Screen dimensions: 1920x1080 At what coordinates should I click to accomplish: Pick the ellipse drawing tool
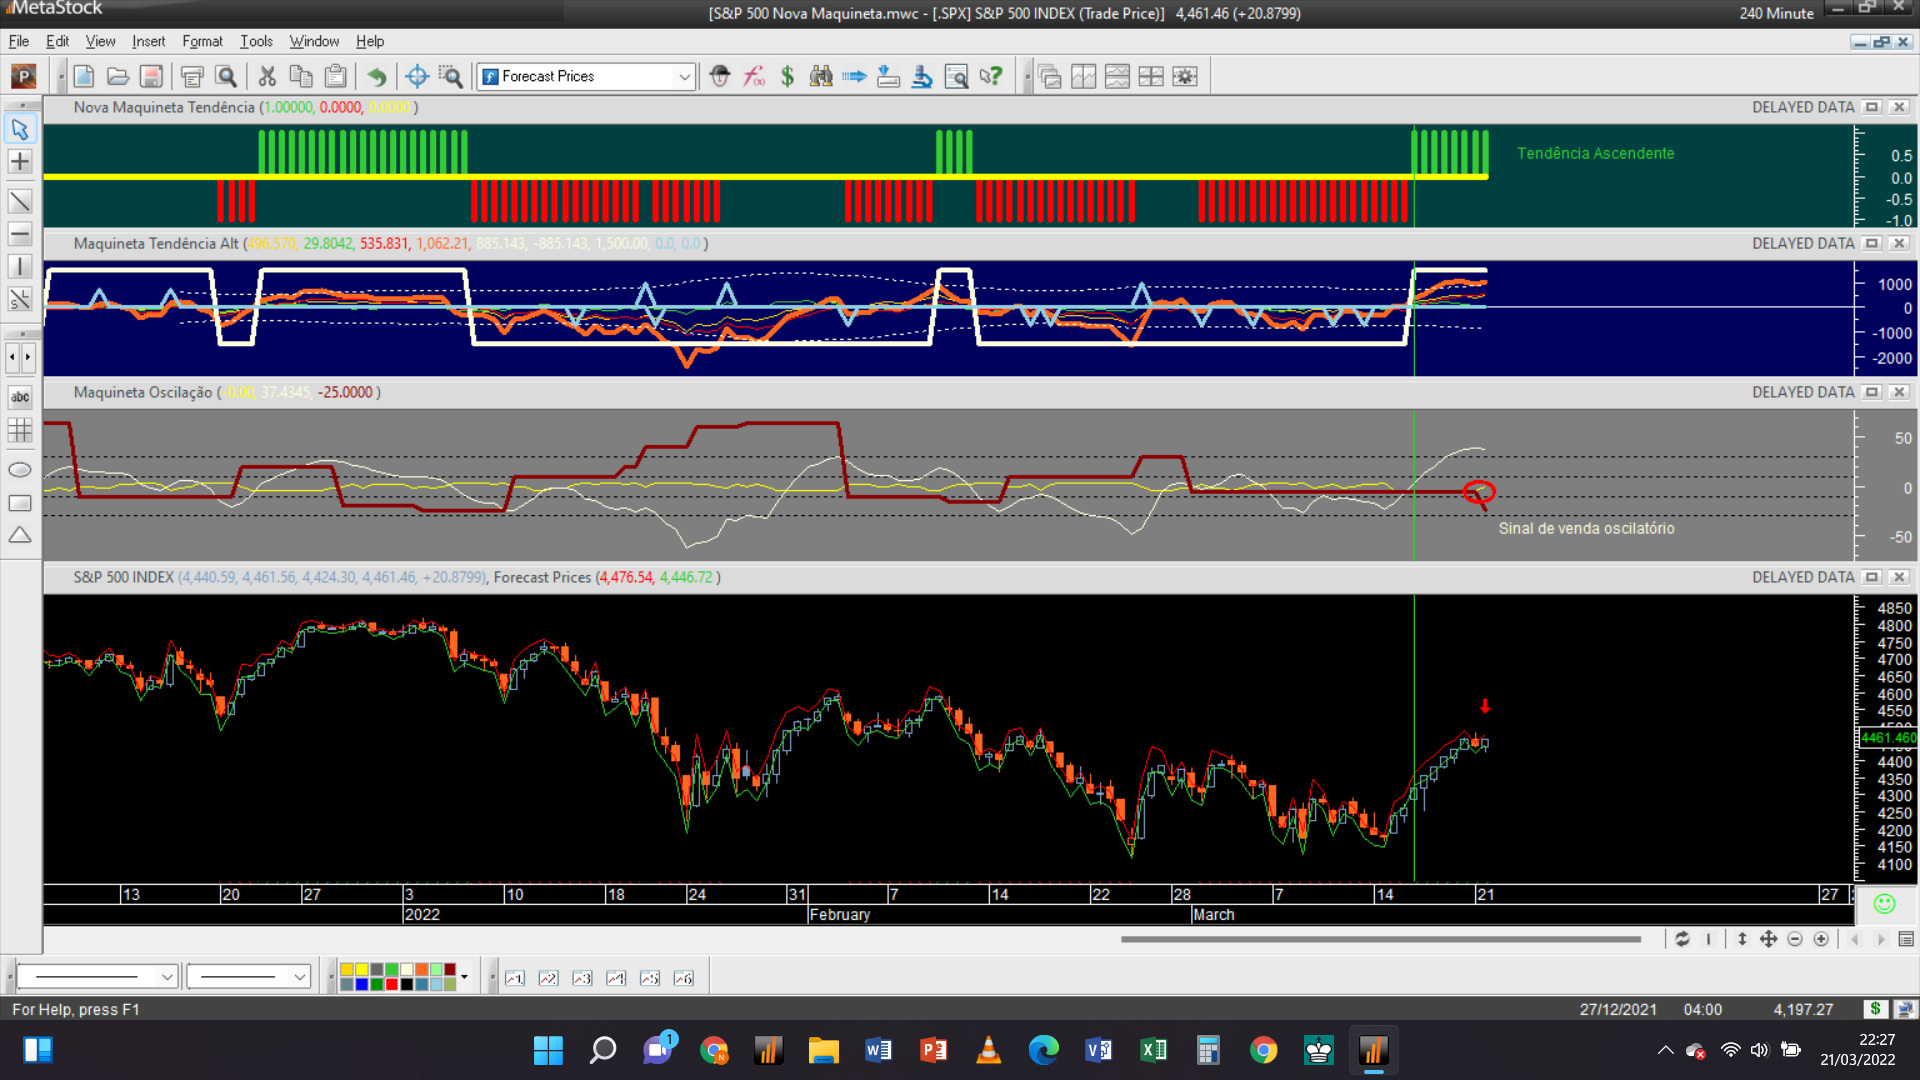19,470
